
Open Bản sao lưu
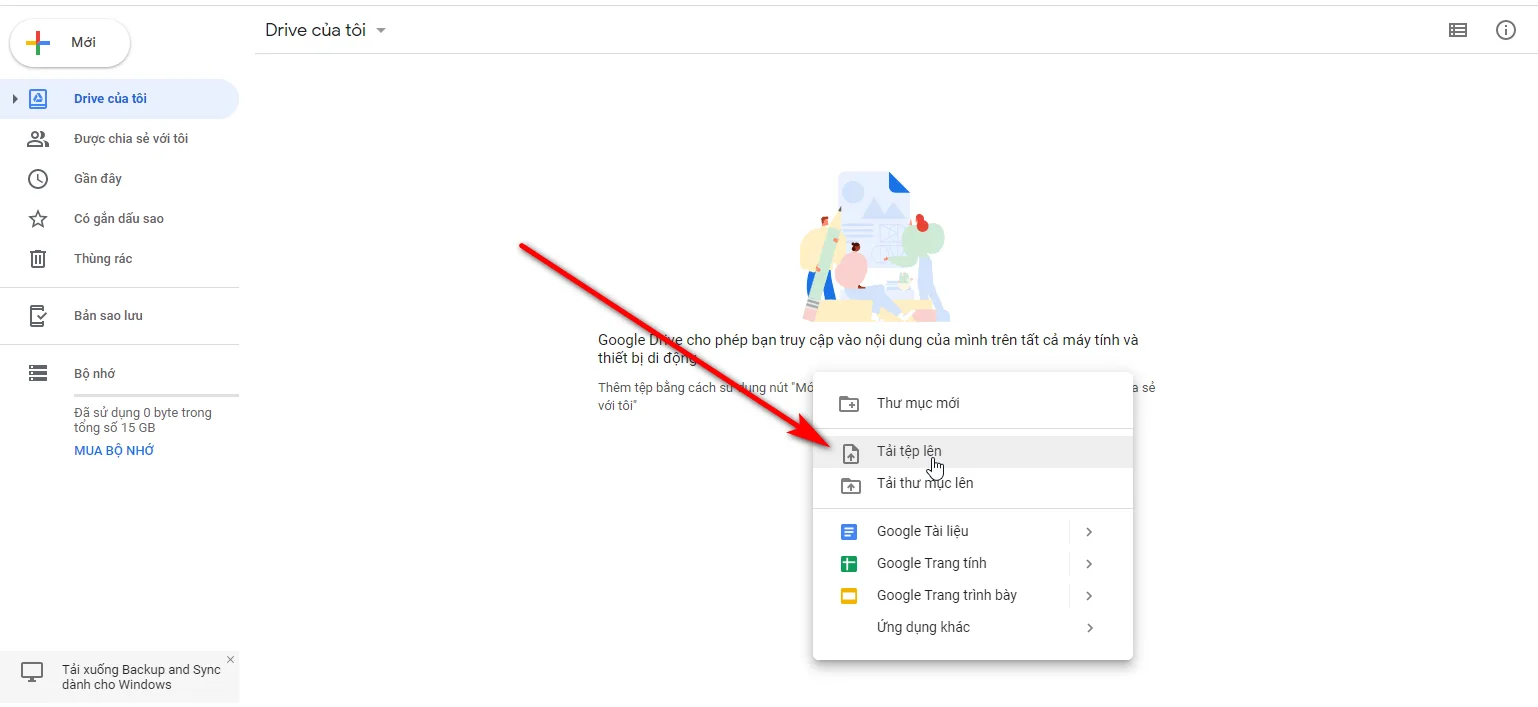point(120,315)
